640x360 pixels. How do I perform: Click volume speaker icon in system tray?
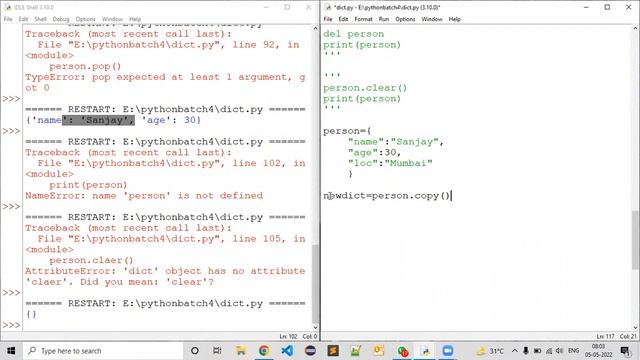(x=560, y=351)
